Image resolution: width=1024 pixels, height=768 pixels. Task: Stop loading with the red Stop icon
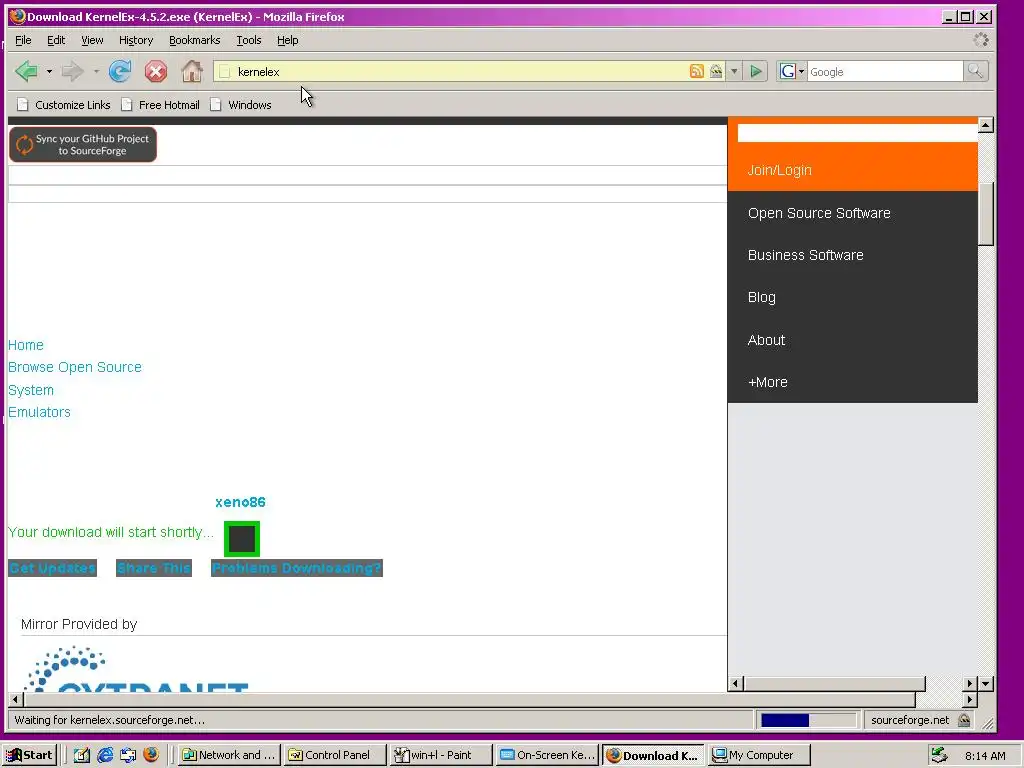click(x=155, y=71)
